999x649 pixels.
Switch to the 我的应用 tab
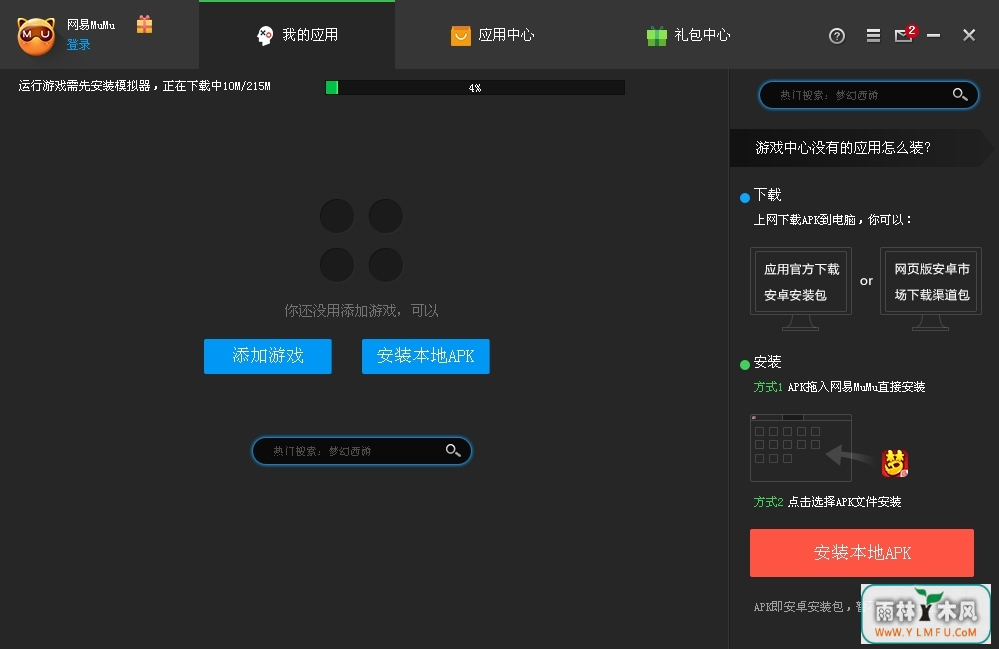[x=297, y=35]
